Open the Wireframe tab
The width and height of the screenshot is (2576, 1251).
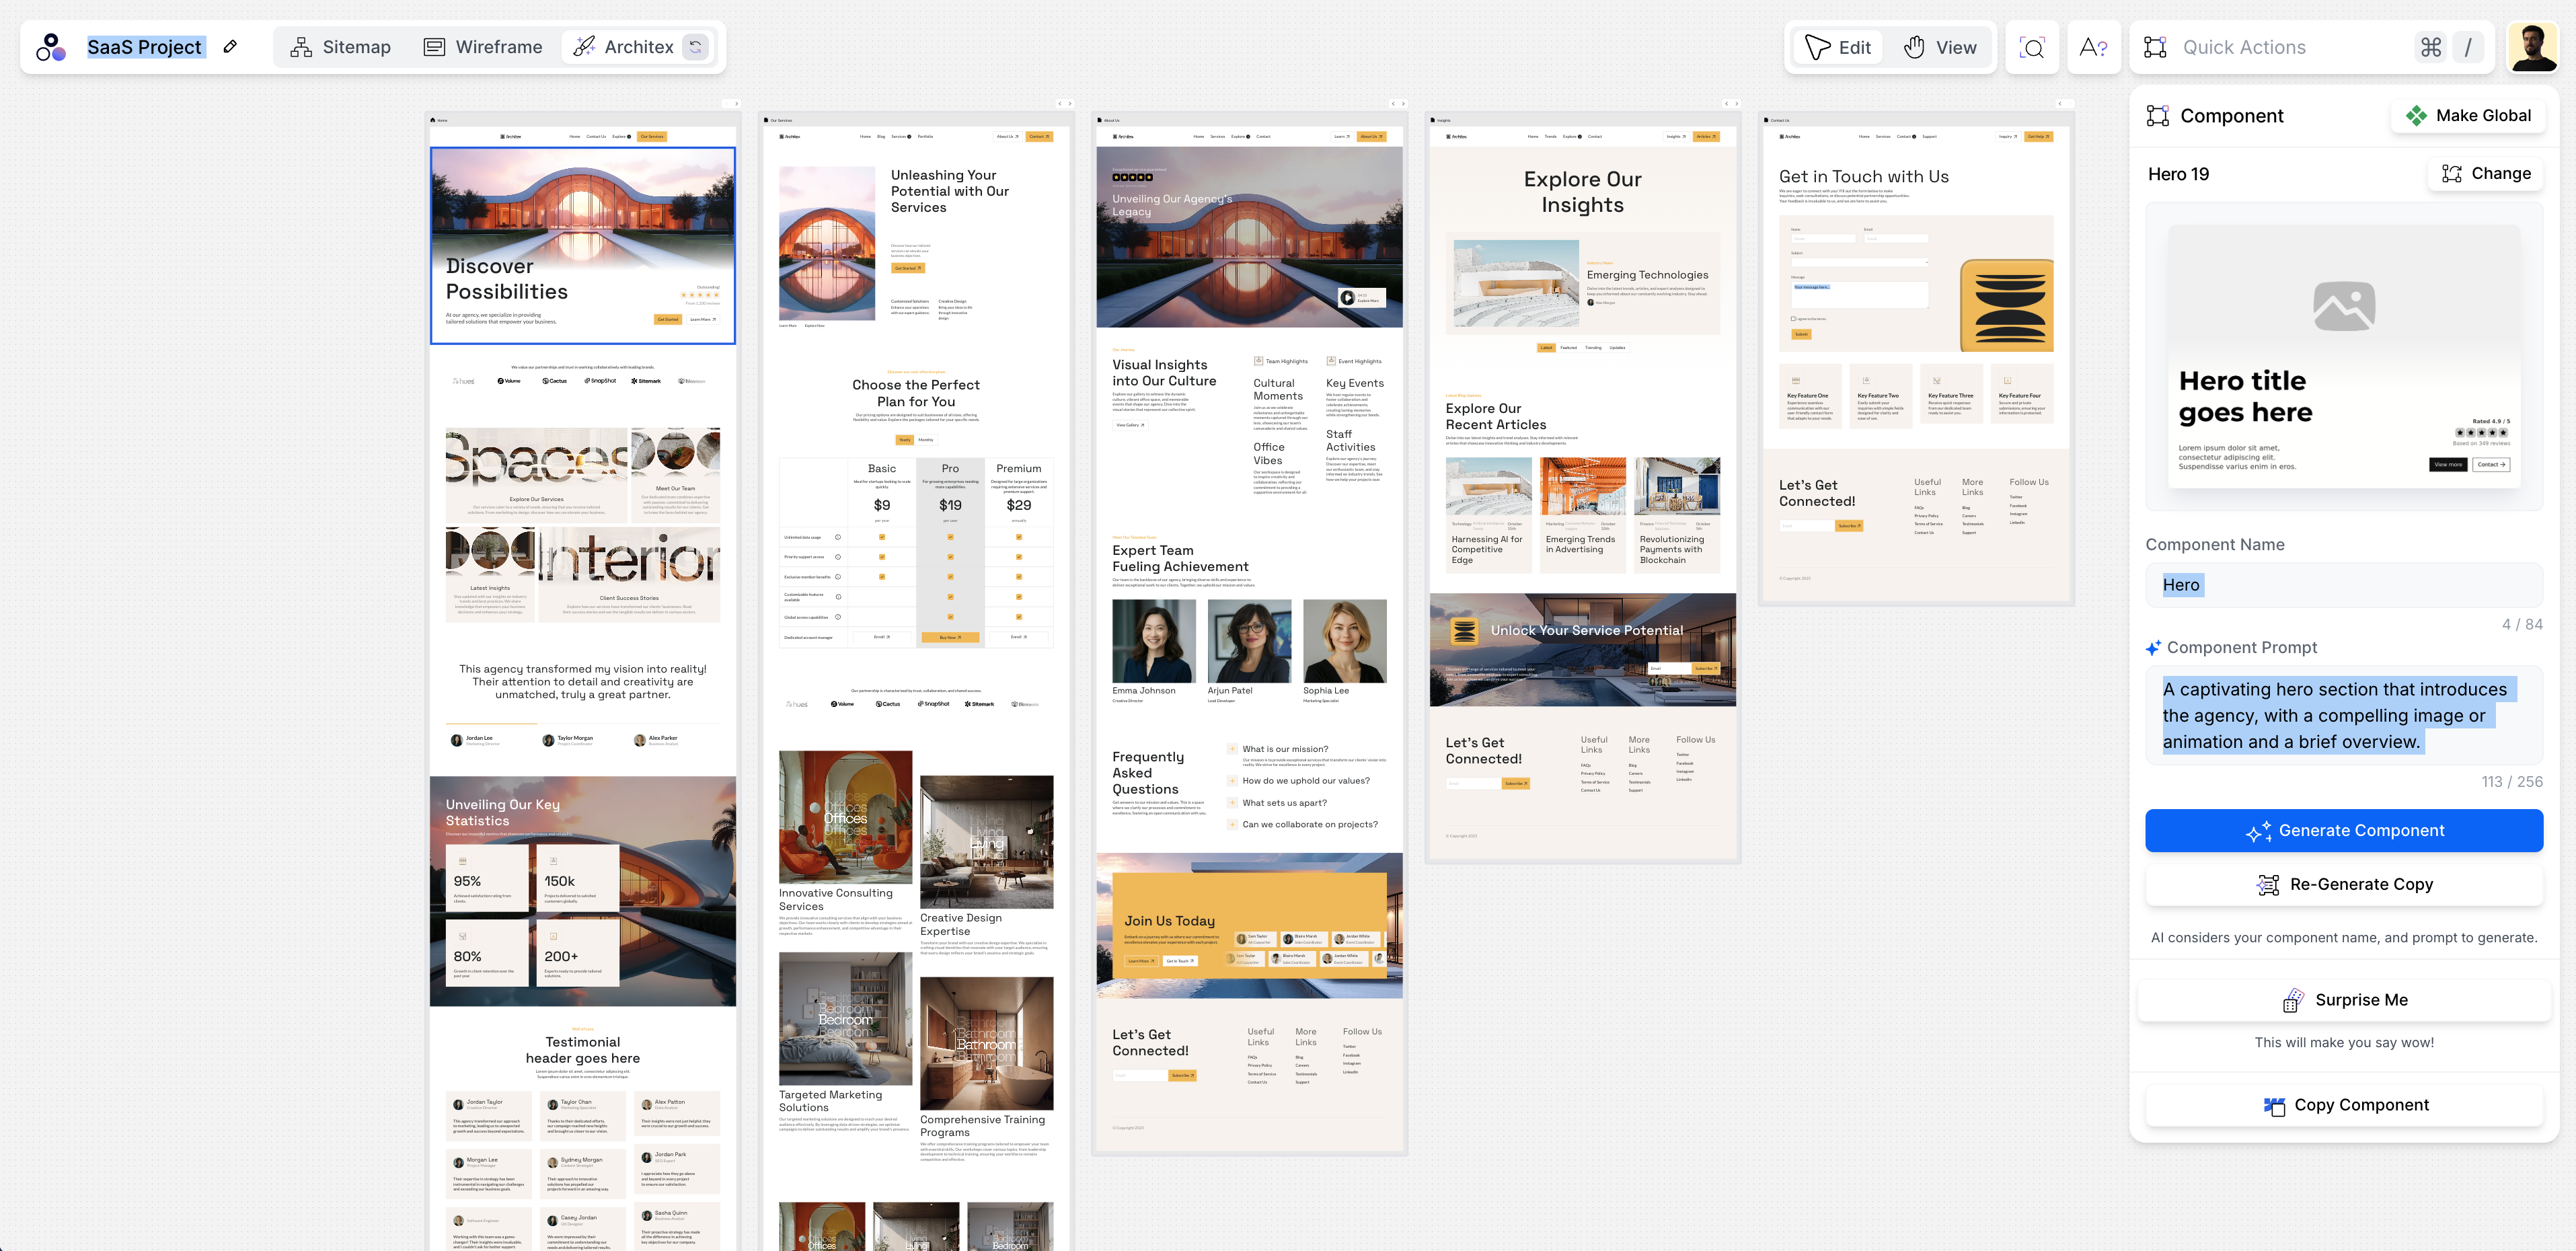coord(483,47)
